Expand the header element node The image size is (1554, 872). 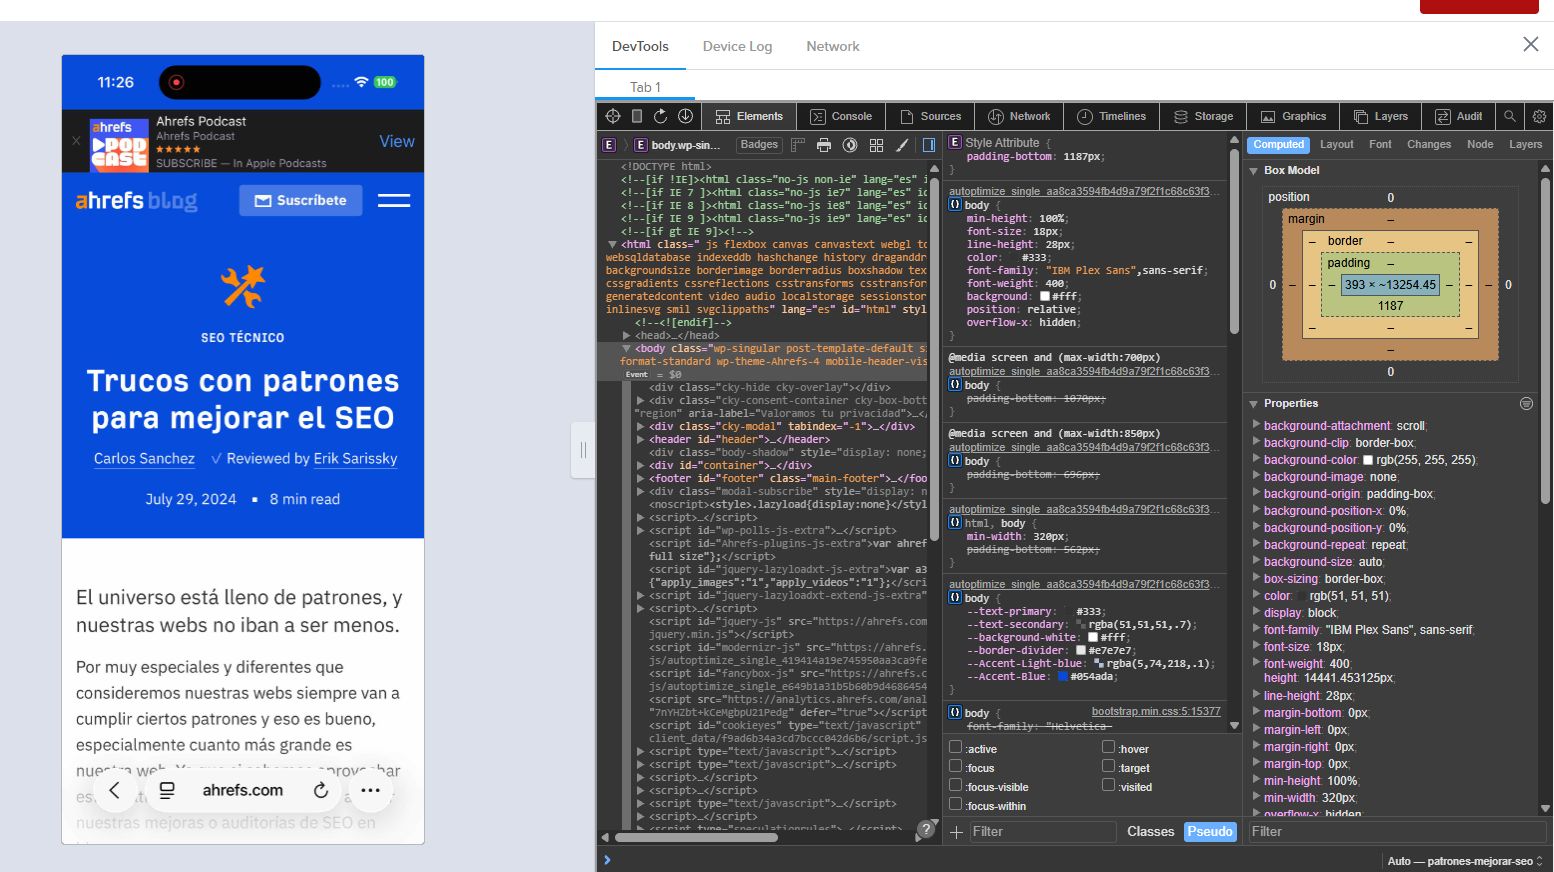click(x=641, y=439)
